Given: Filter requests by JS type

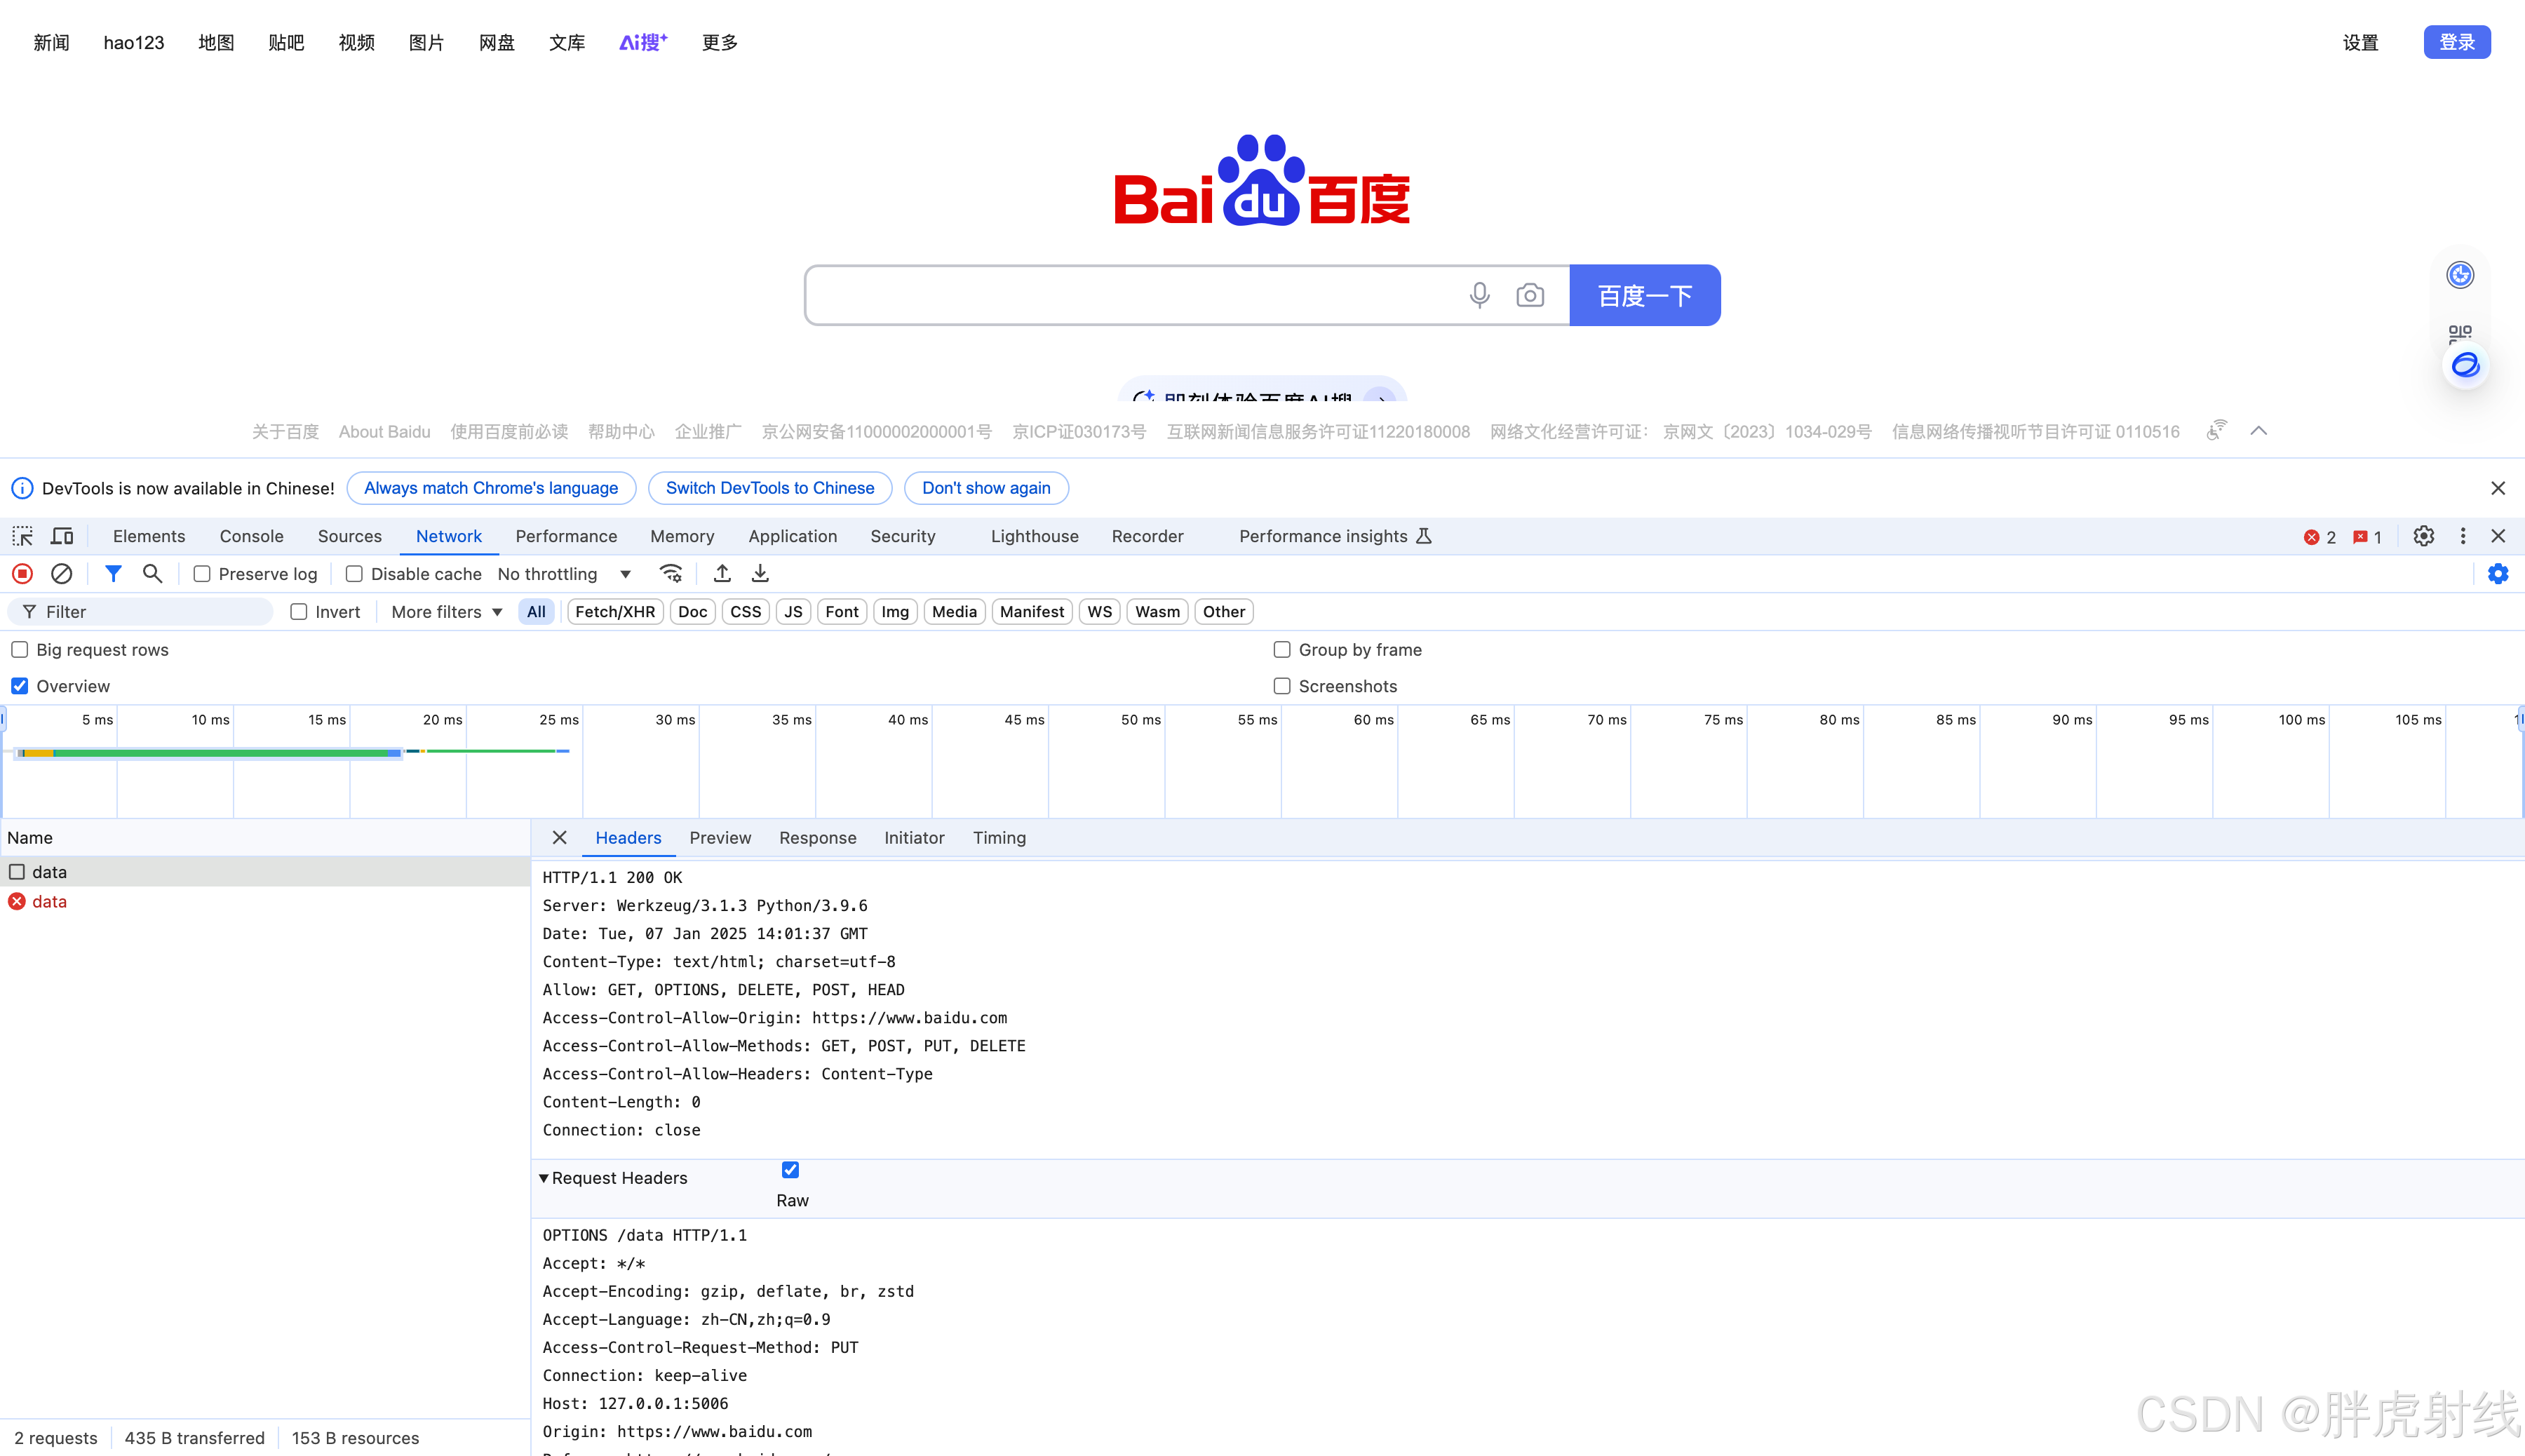Looking at the screenshot, I should tap(793, 612).
